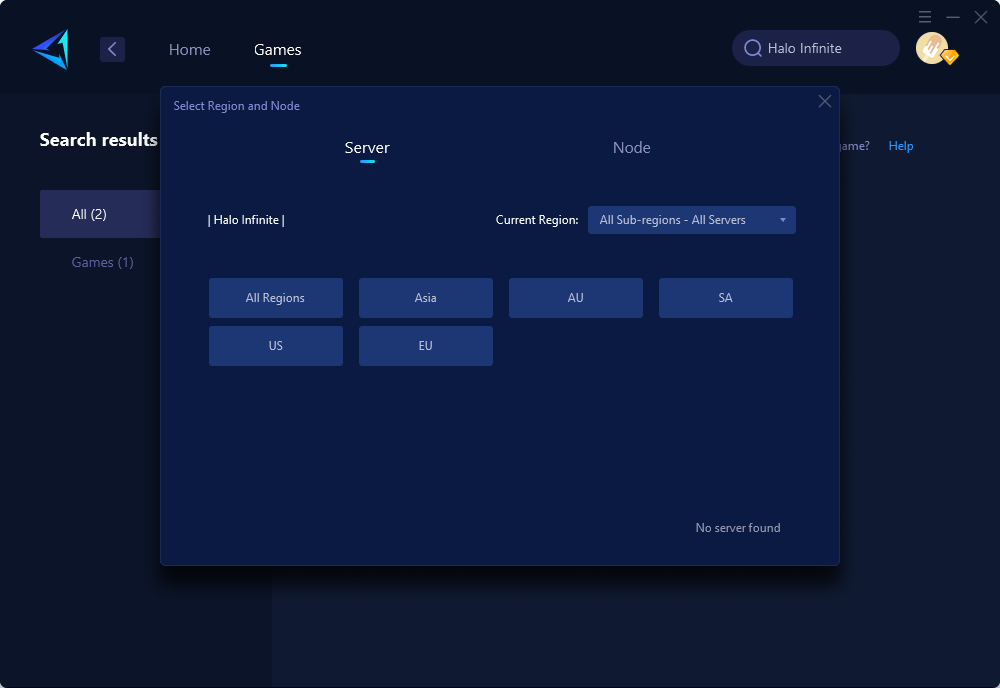The height and width of the screenshot is (688, 1000).
Task: Switch to the Node tab
Action: pos(631,148)
